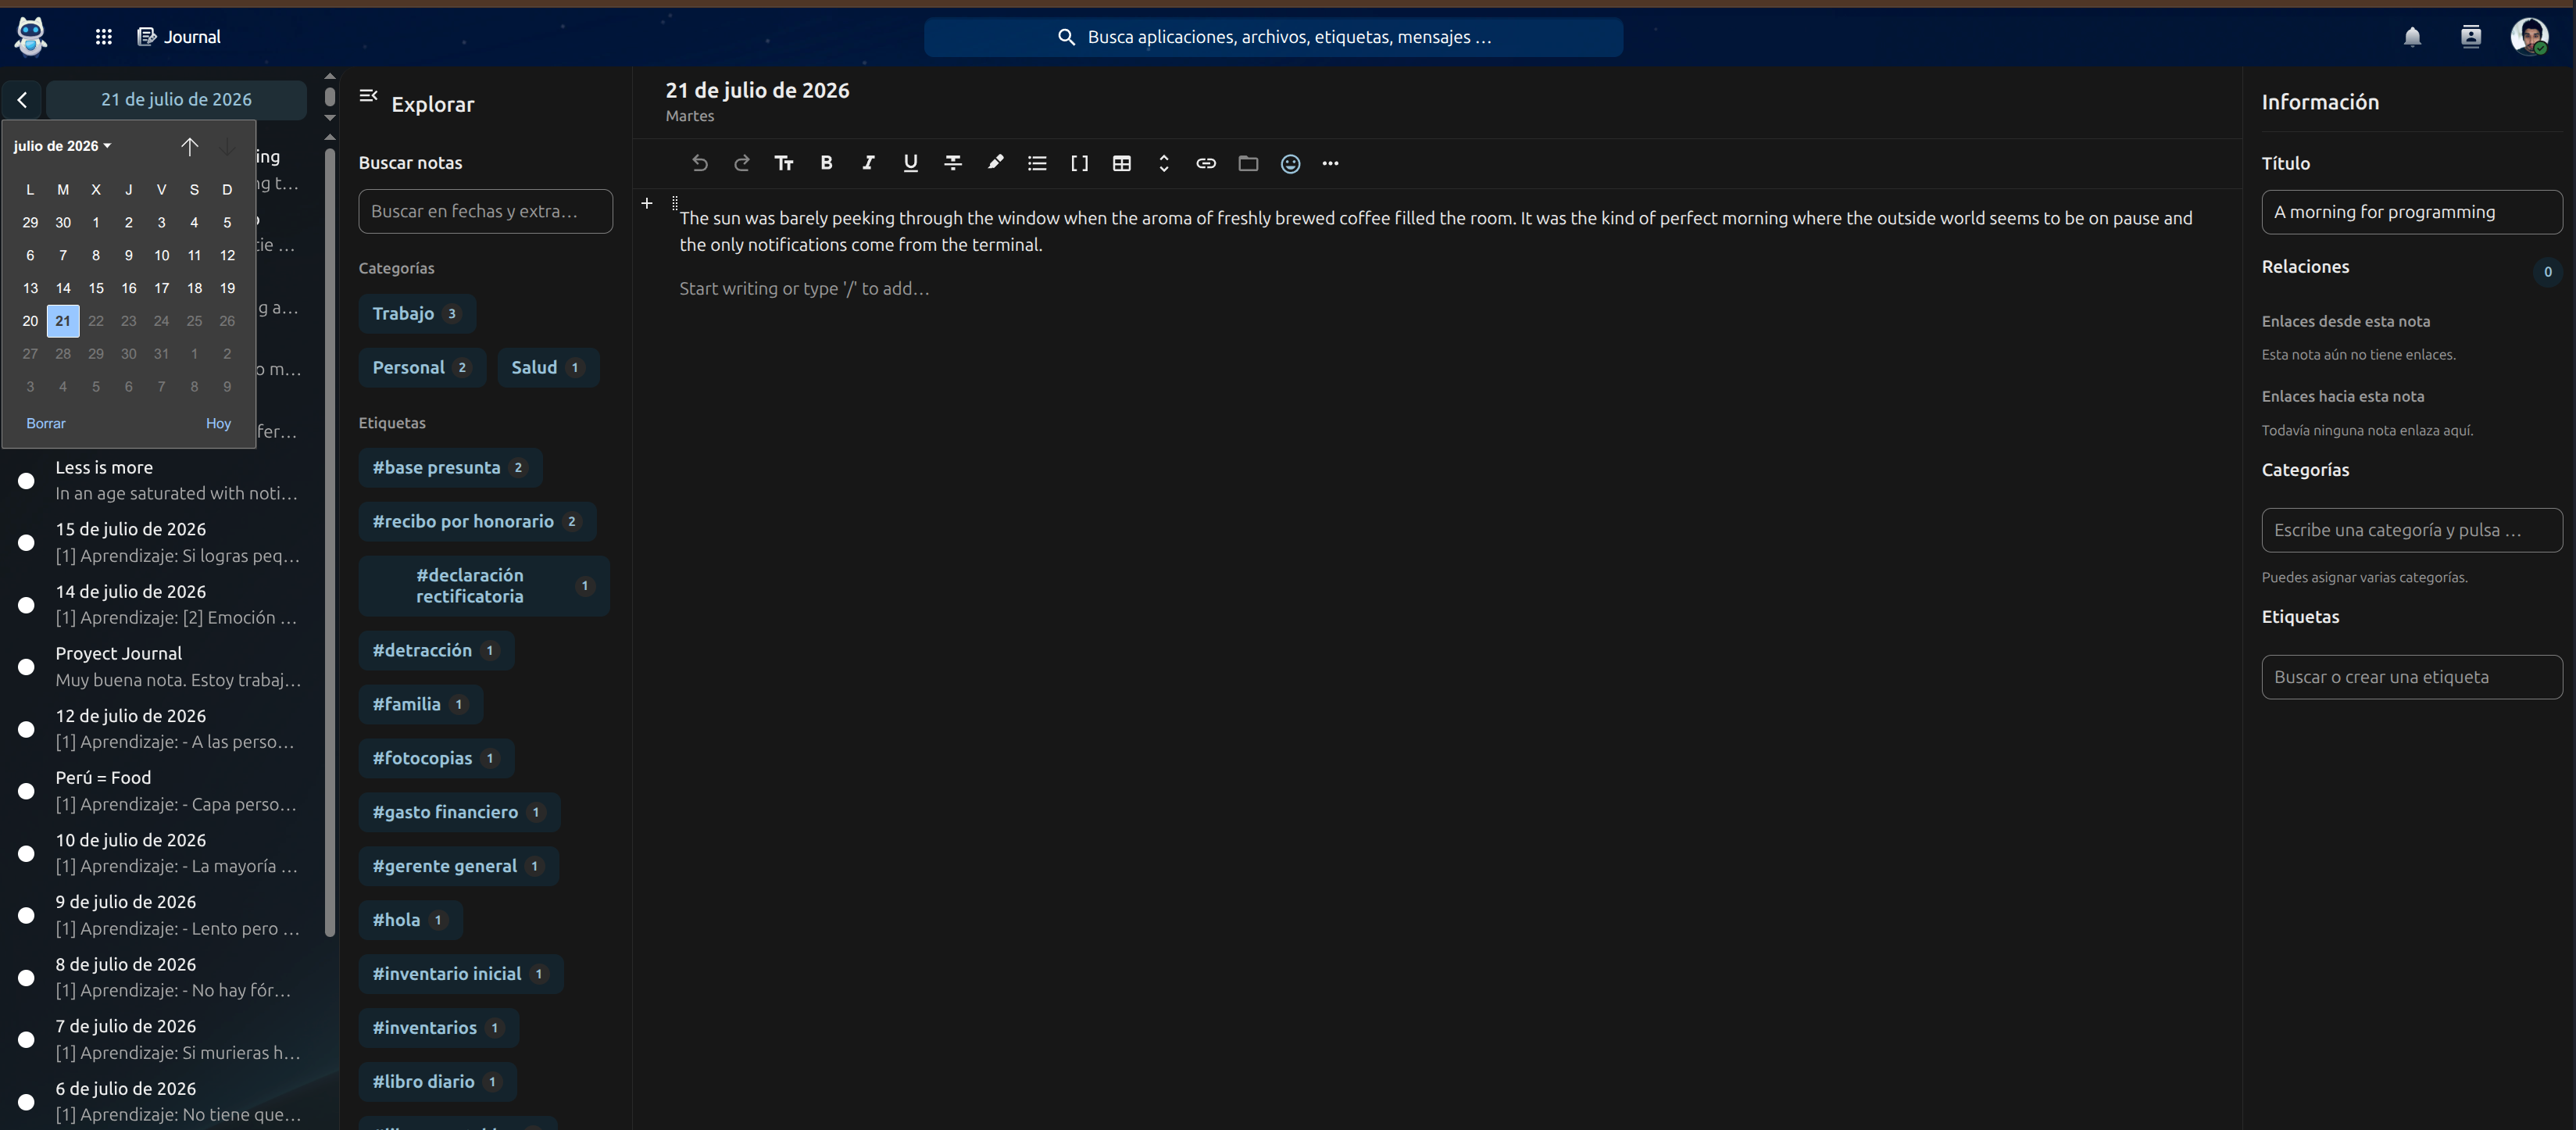Open the user profile avatar
The width and height of the screenshot is (2576, 1130).
[2529, 37]
